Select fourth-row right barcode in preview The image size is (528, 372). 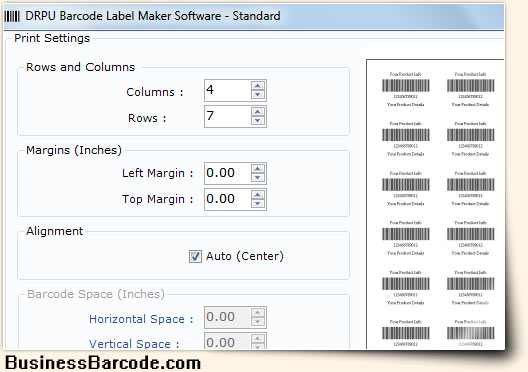tap(470, 238)
